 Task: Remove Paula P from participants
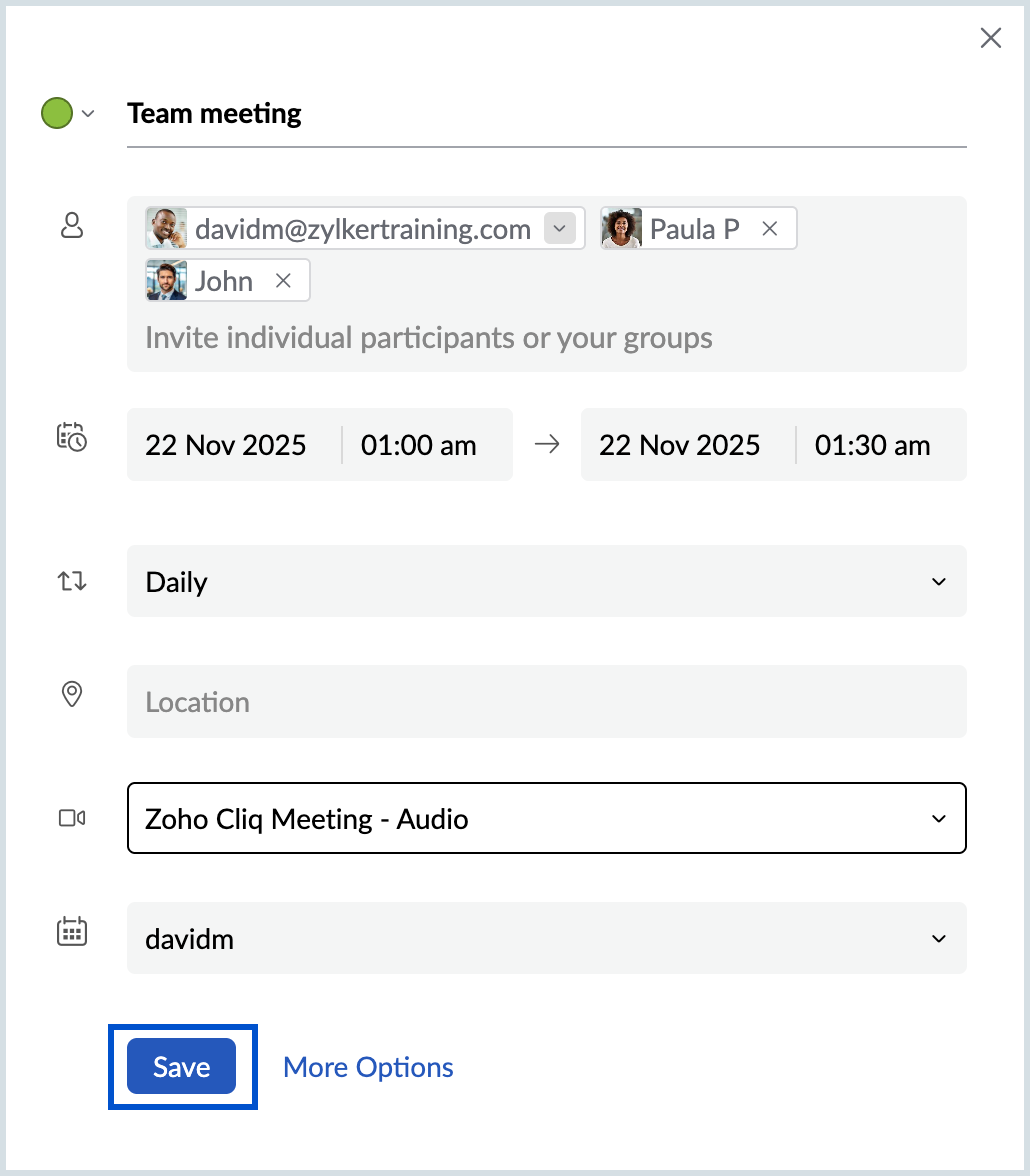(770, 229)
